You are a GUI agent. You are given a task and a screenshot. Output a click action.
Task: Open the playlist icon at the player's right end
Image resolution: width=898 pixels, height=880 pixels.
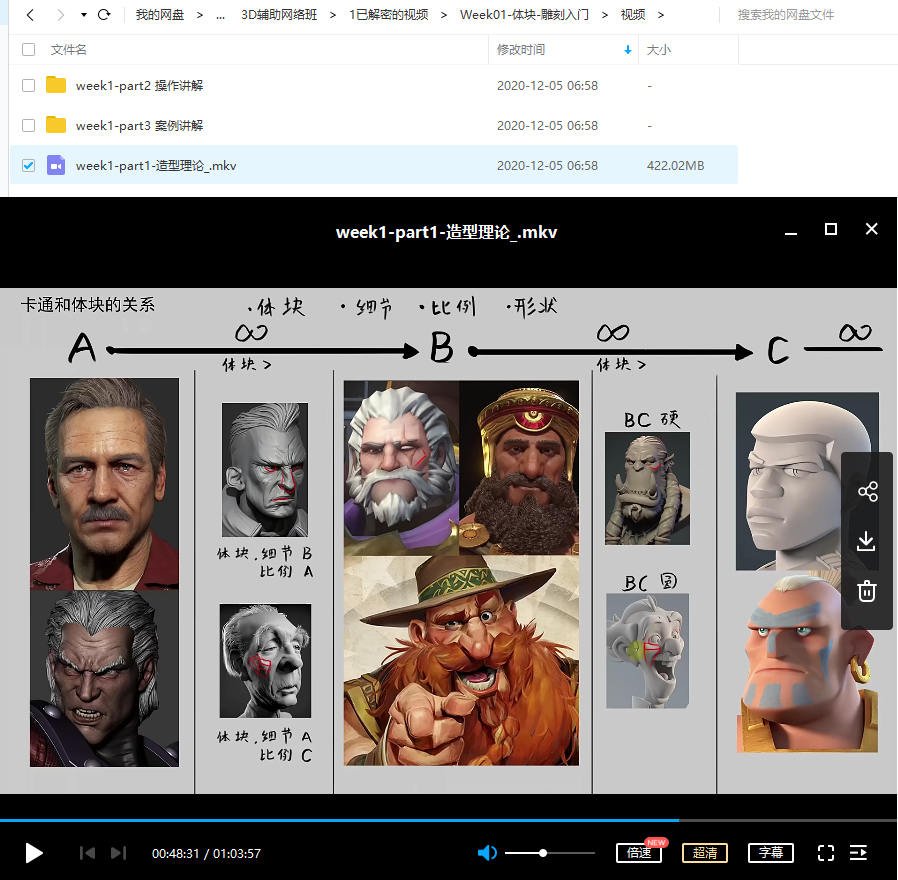(x=859, y=853)
